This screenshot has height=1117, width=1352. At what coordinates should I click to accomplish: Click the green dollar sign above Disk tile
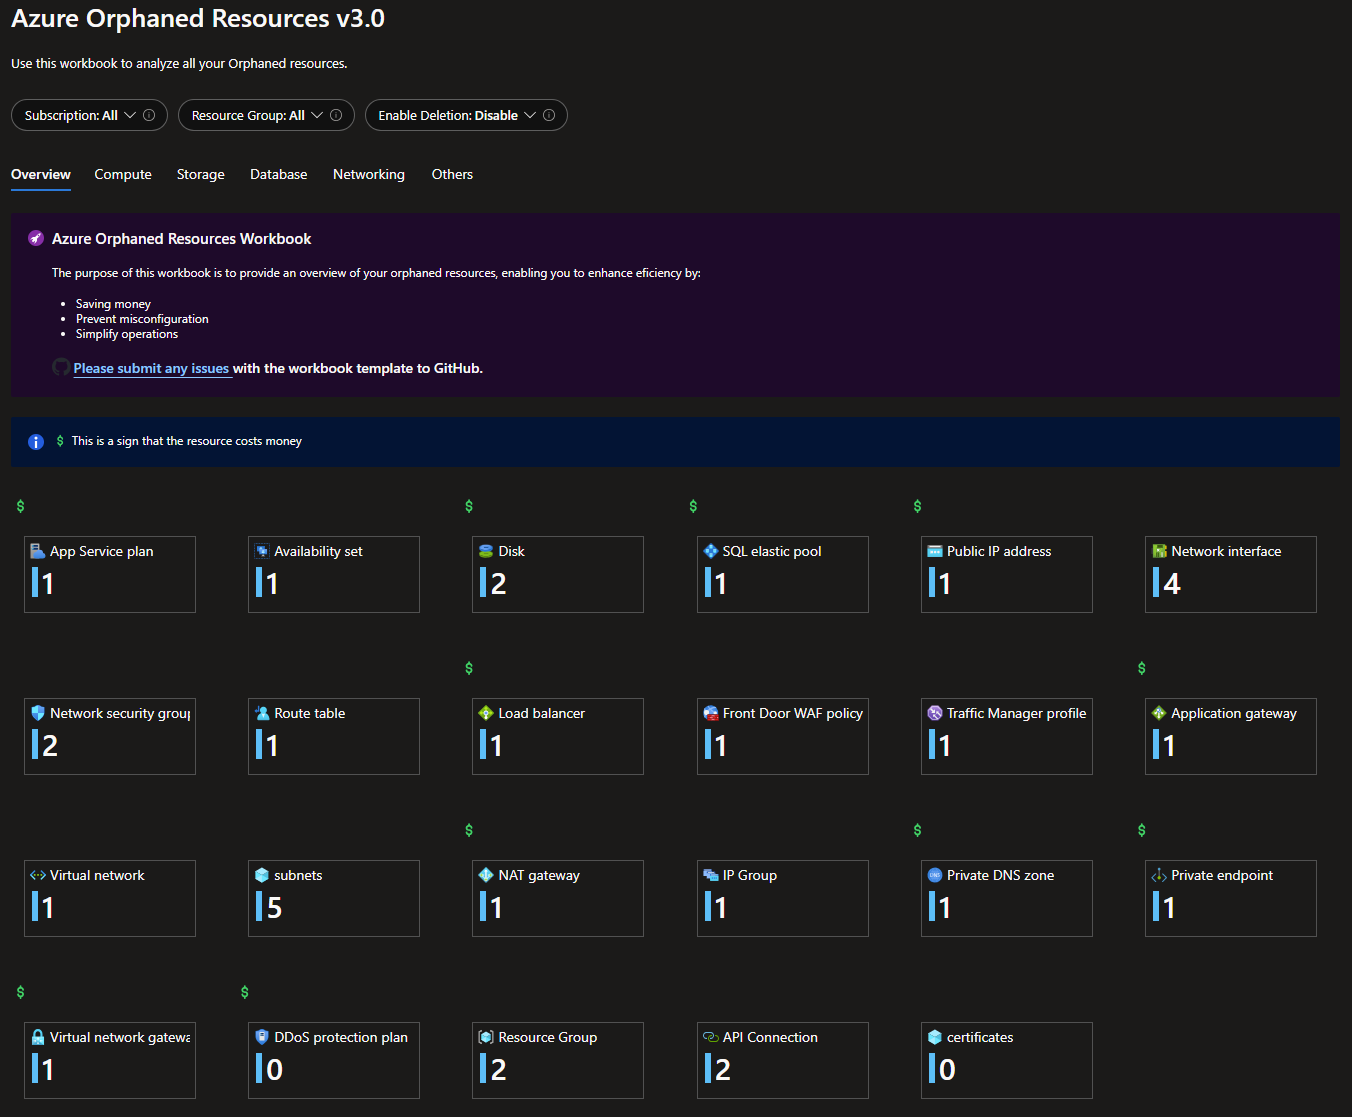(469, 505)
